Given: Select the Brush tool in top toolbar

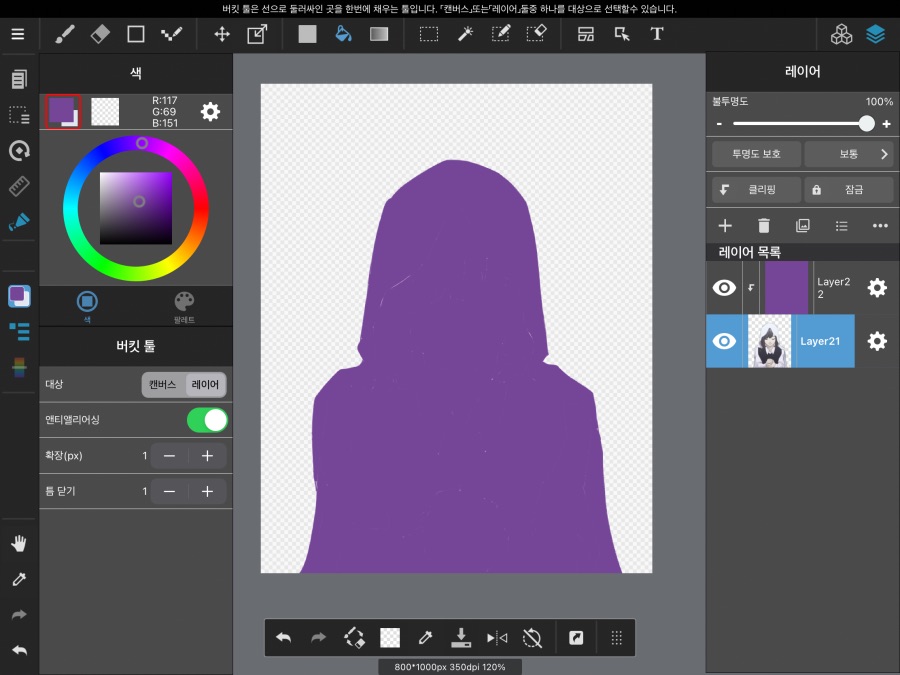Looking at the screenshot, I should [x=63, y=34].
